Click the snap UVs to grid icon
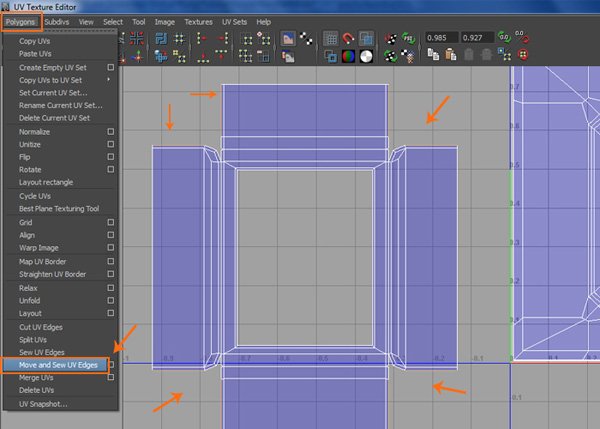Viewport: 600px width, 429px height. [x=179, y=39]
